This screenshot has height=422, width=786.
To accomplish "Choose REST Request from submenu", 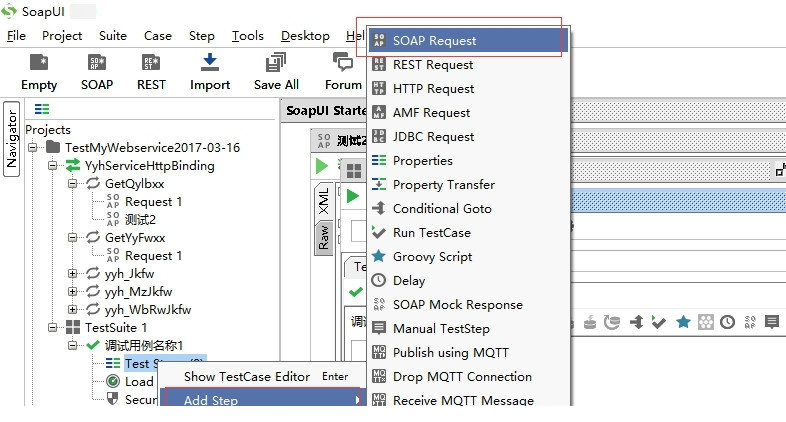I will pos(468,65).
